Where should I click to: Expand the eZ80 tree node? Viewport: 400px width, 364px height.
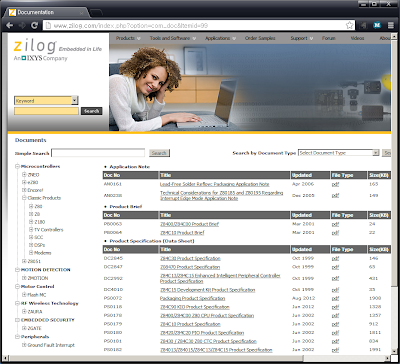(24, 182)
